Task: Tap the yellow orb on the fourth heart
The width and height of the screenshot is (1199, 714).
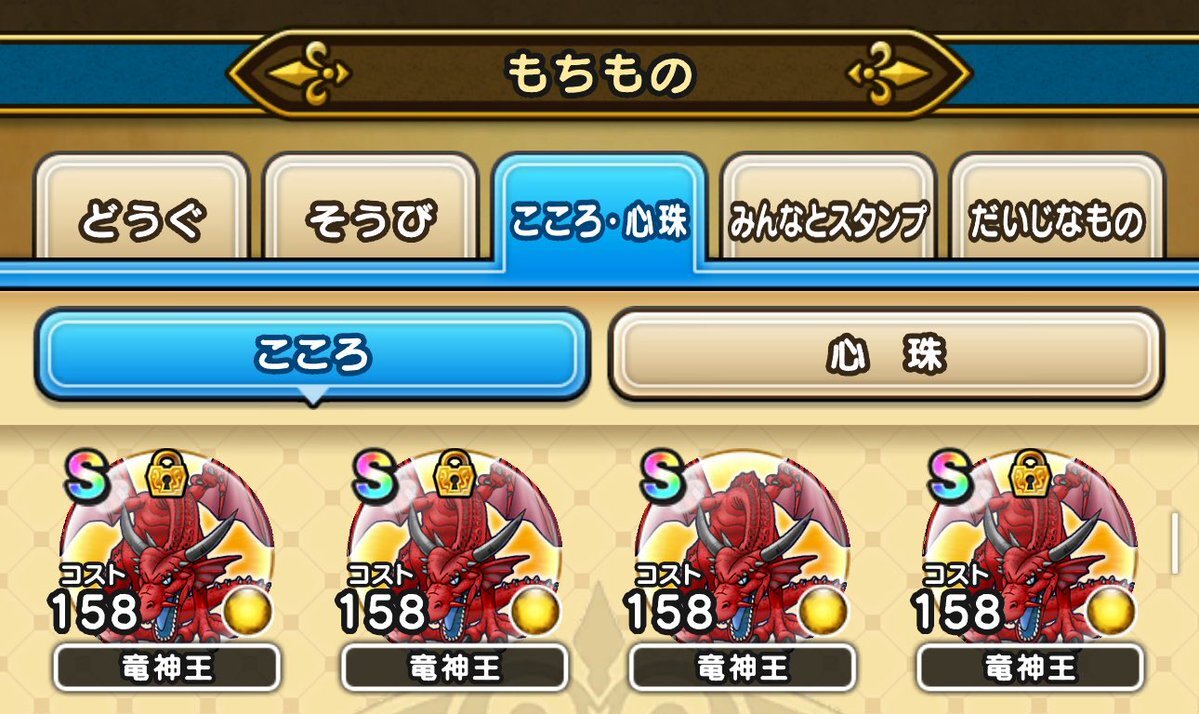Action: (1111, 611)
